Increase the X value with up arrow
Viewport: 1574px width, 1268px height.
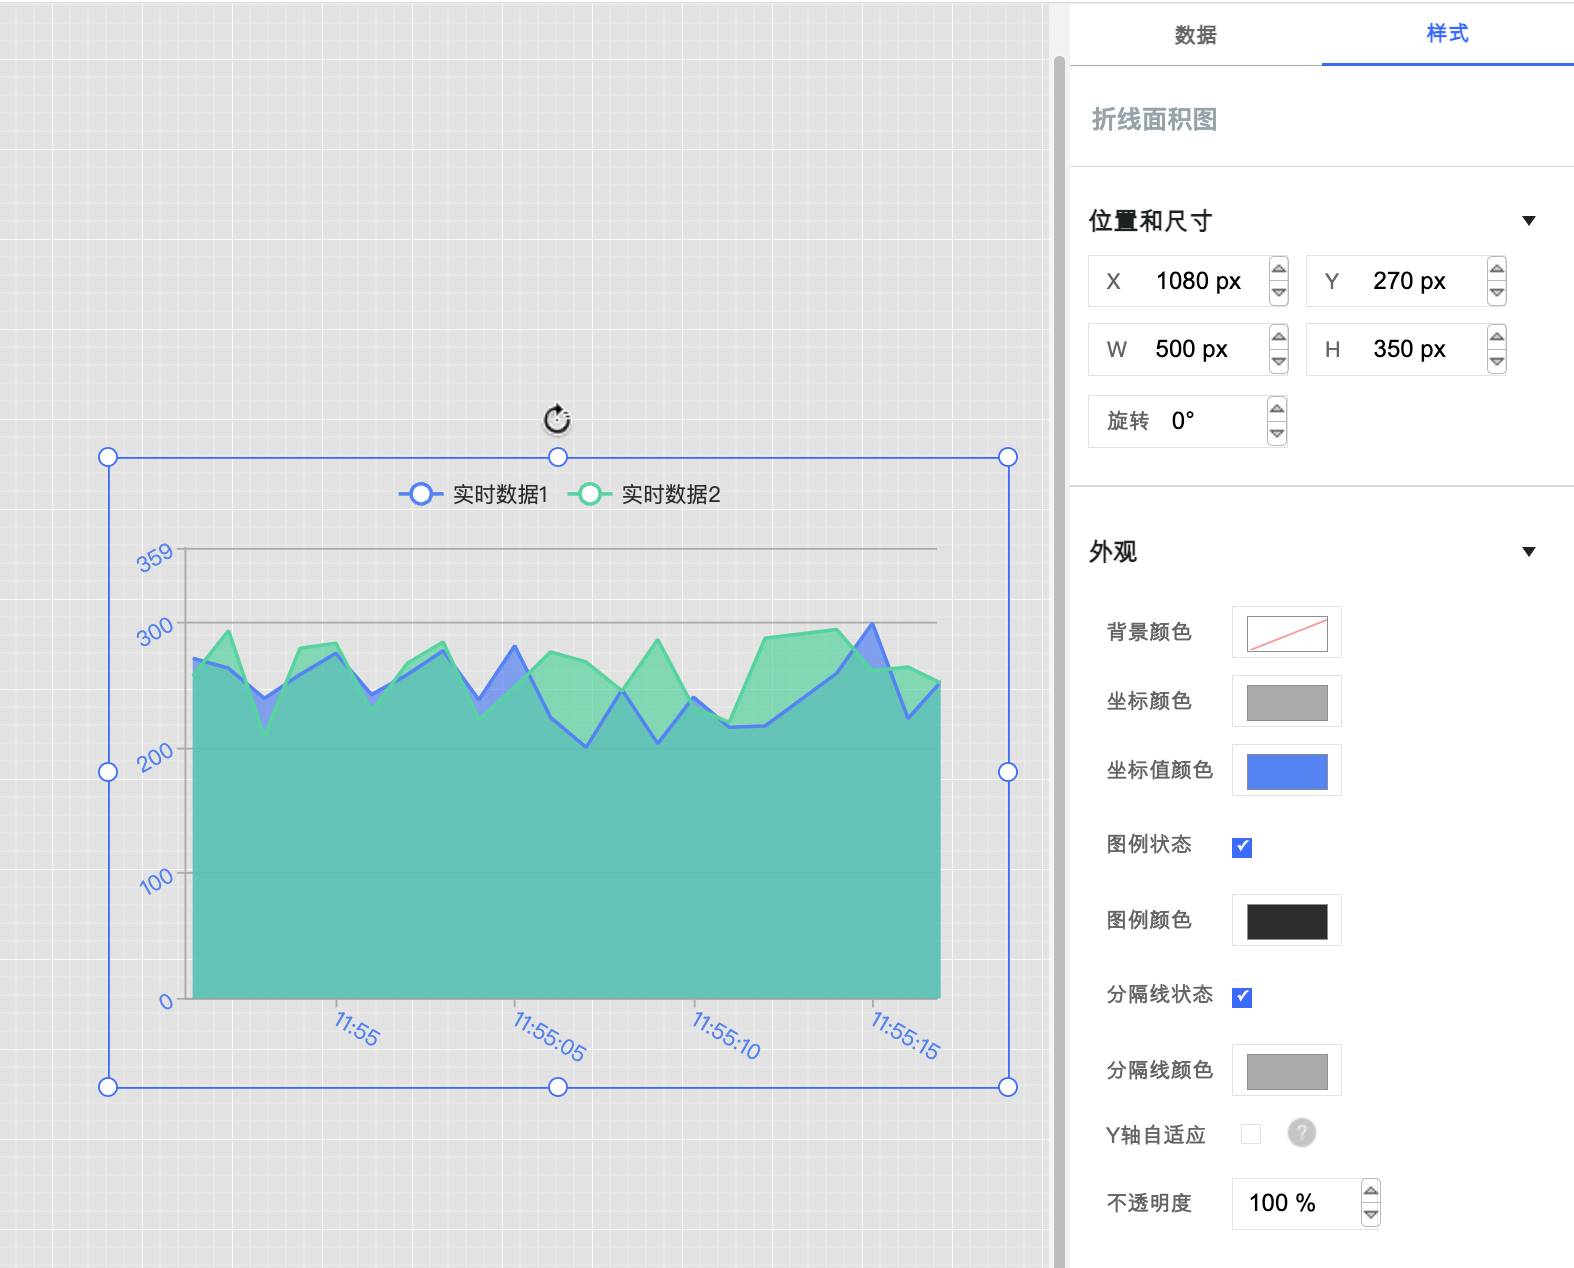click(1279, 269)
